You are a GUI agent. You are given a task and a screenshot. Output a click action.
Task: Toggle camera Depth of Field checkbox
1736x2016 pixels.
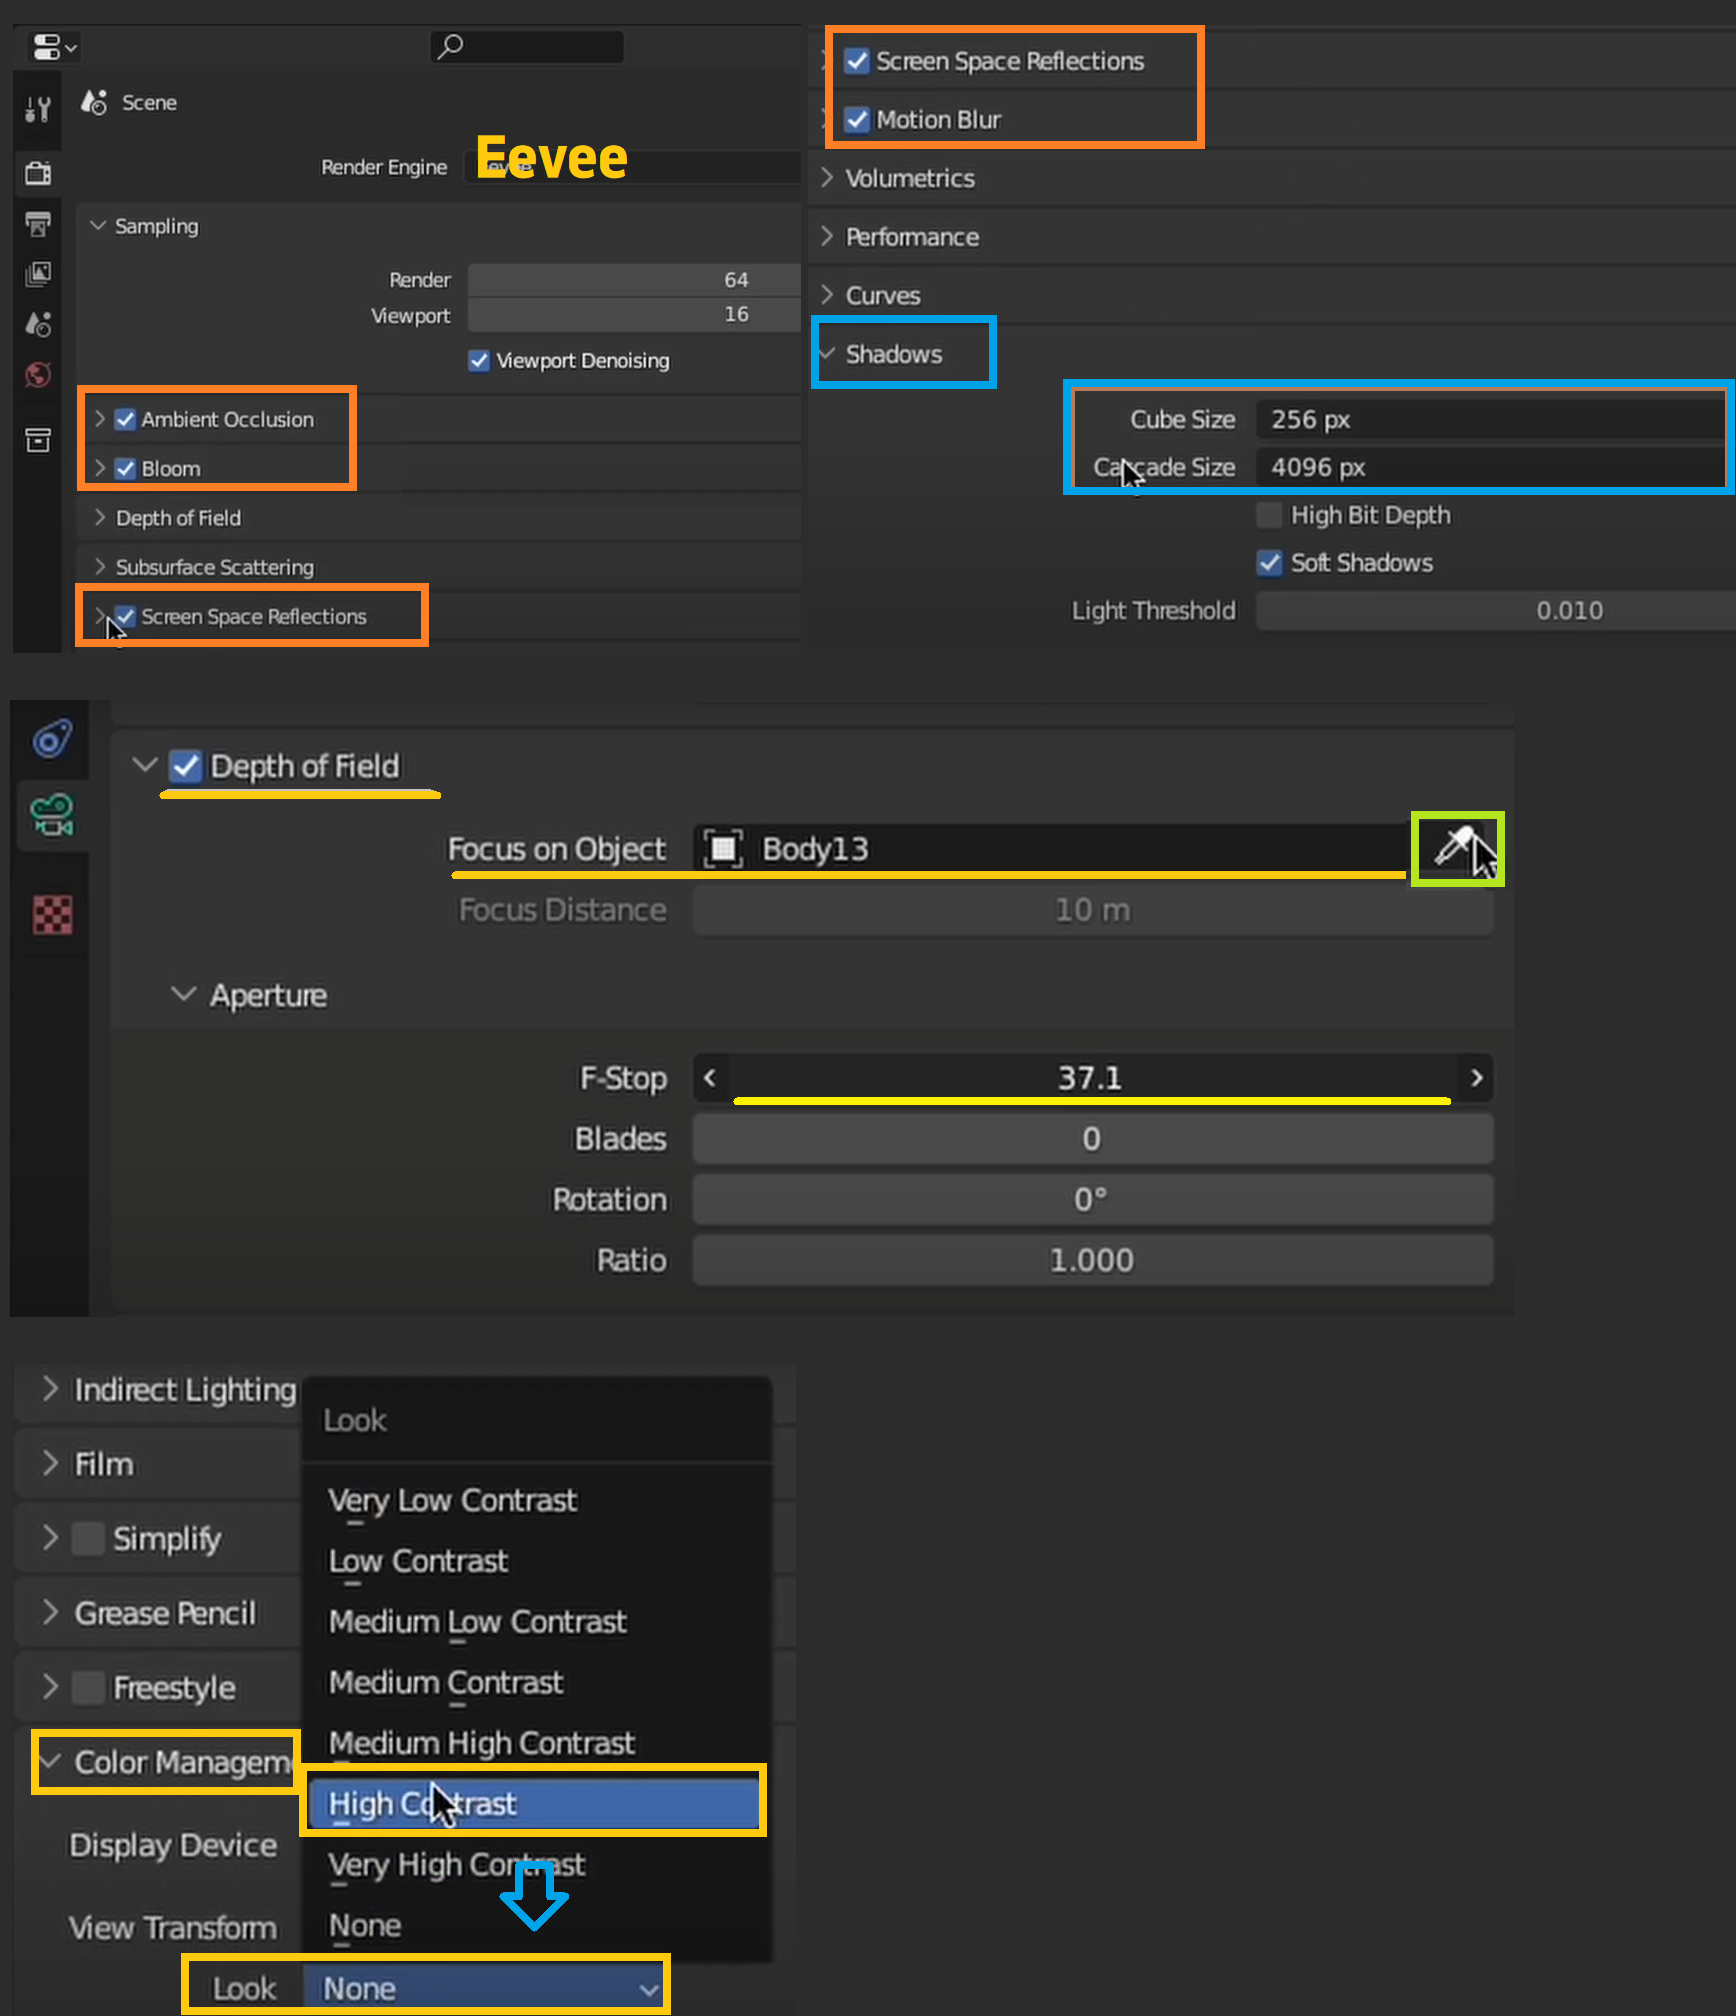tap(185, 766)
